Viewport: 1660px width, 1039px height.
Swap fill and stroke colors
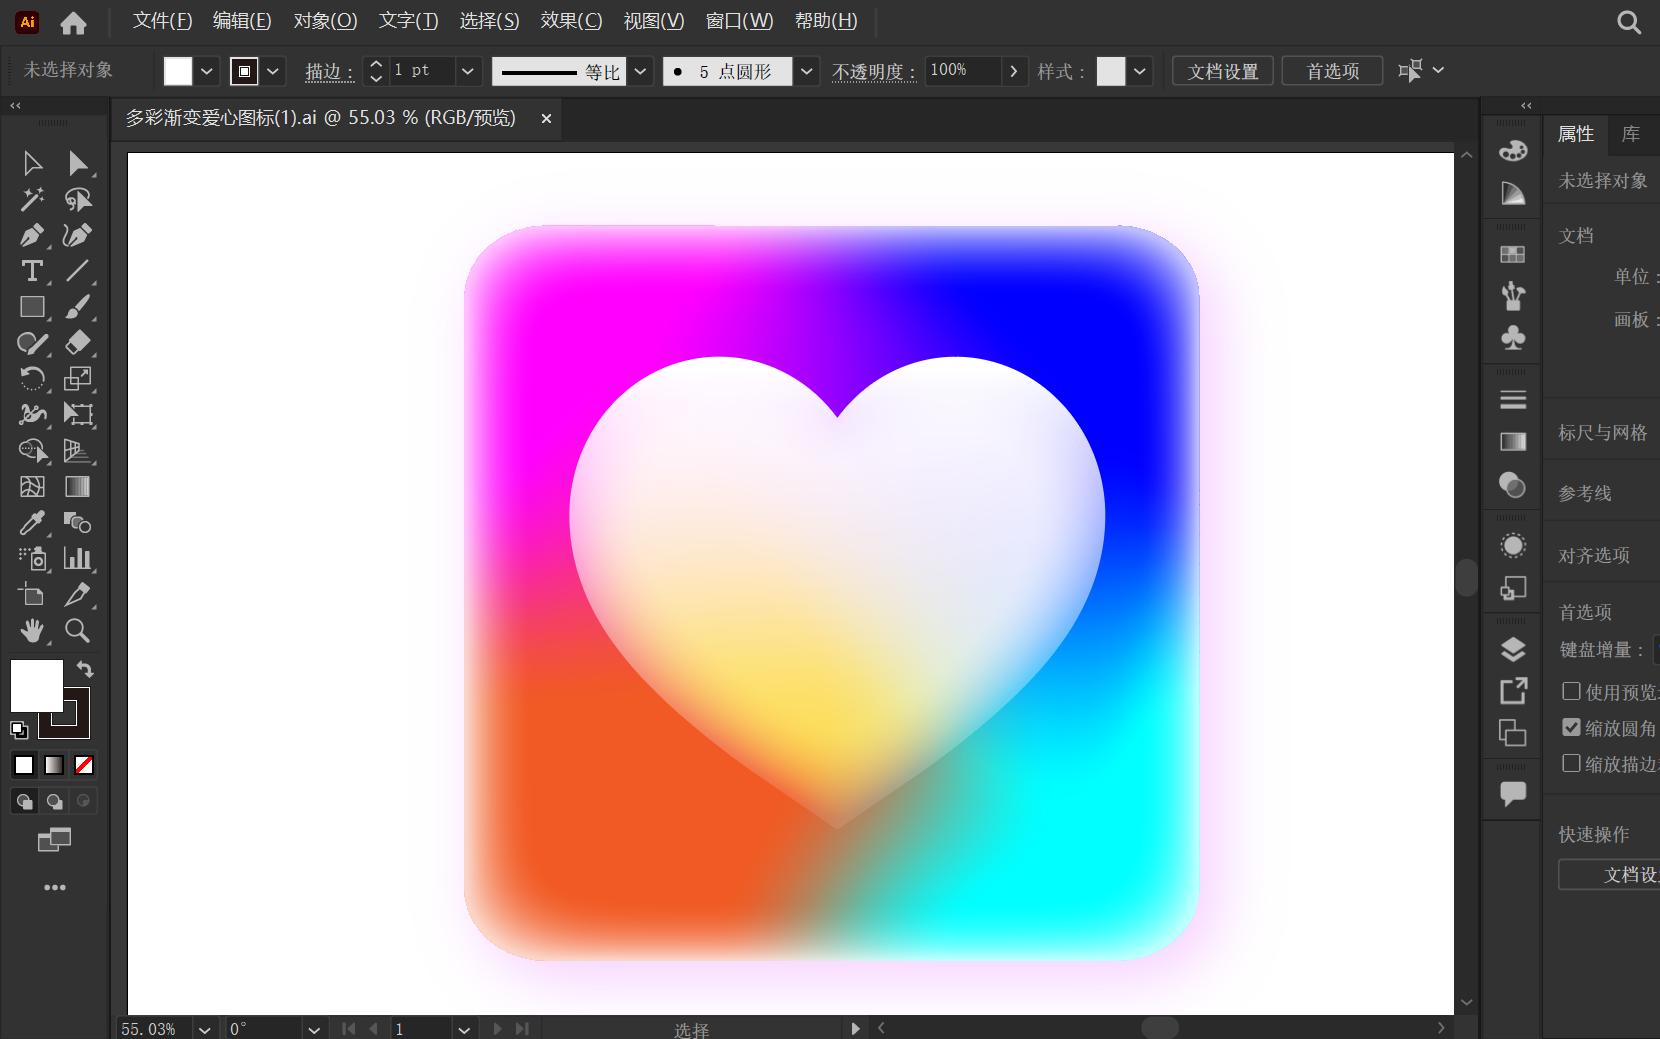click(x=85, y=669)
